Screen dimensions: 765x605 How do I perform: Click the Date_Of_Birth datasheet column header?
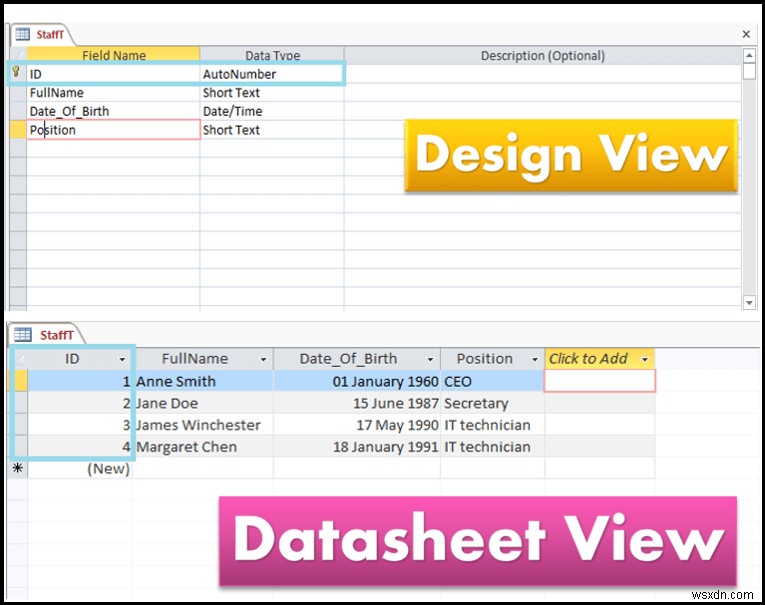pyautogui.click(x=357, y=359)
